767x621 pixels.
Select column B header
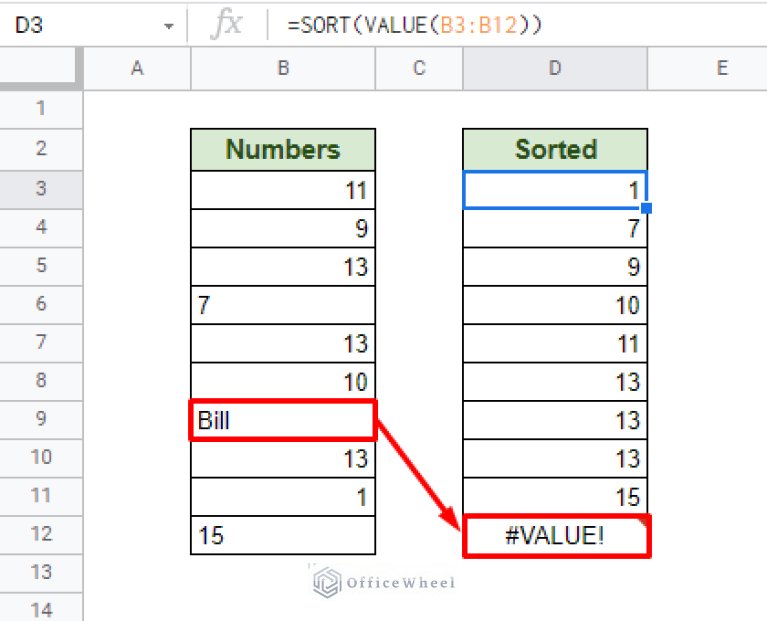coord(283,68)
